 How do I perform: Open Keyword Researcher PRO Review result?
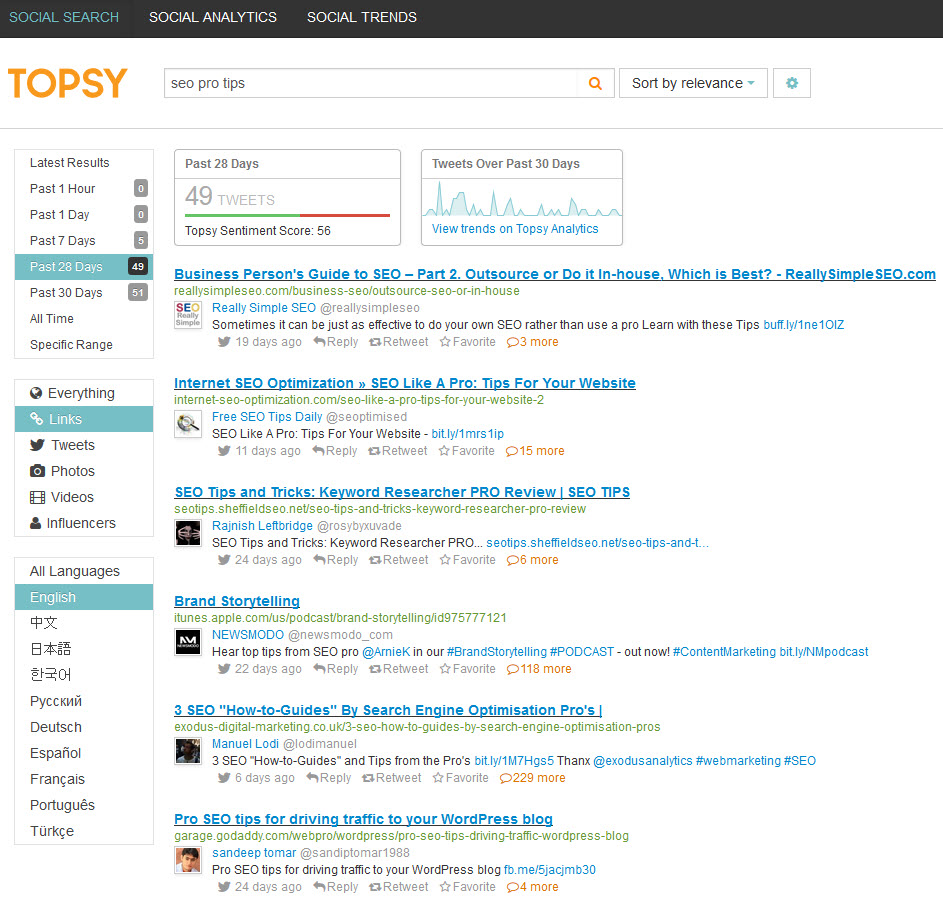click(x=402, y=492)
